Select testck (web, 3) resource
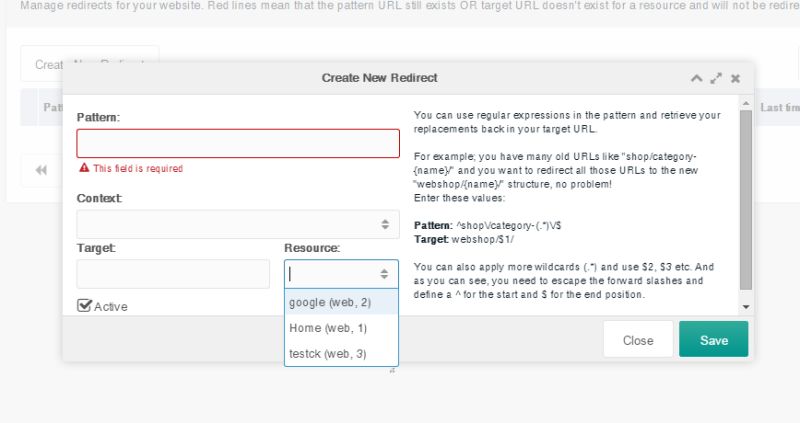The image size is (800, 423). pos(341,354)
